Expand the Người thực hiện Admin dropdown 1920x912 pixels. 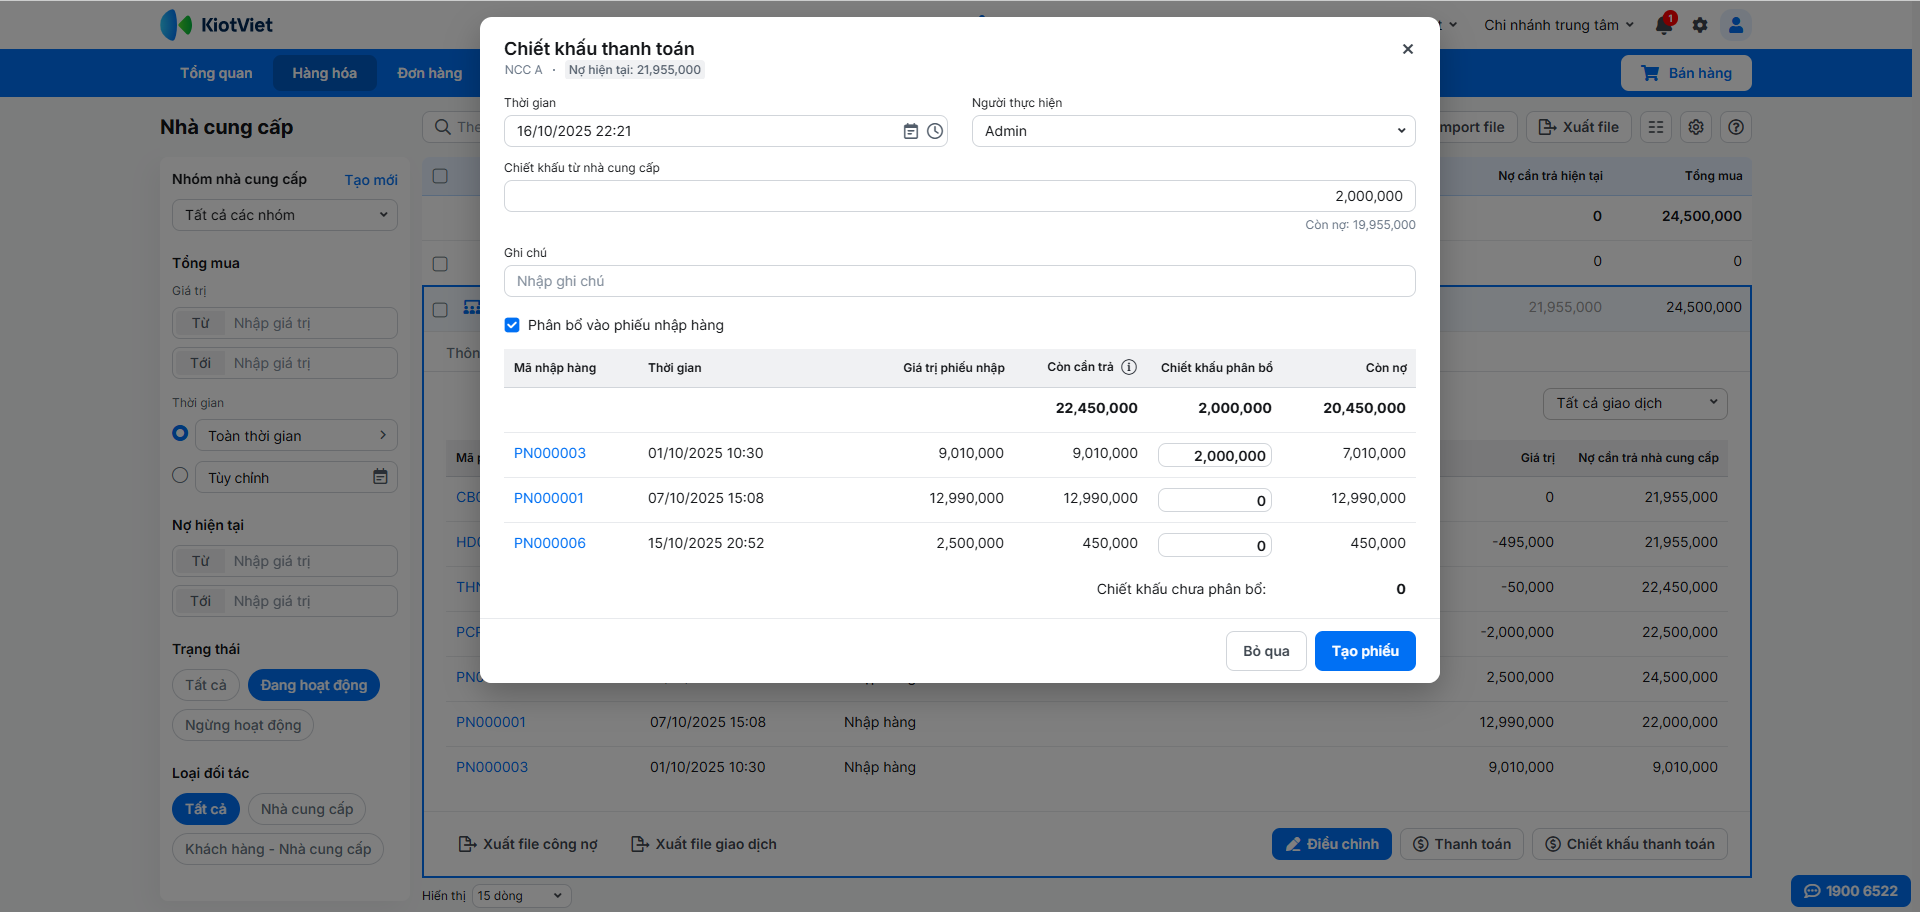[x=1193, y=131]
